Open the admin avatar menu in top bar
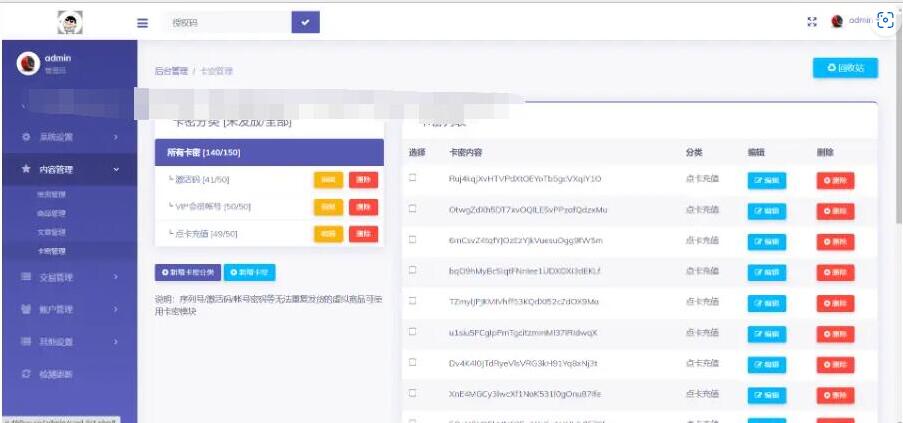The image size is (903, 423). [x=852, y=21]
